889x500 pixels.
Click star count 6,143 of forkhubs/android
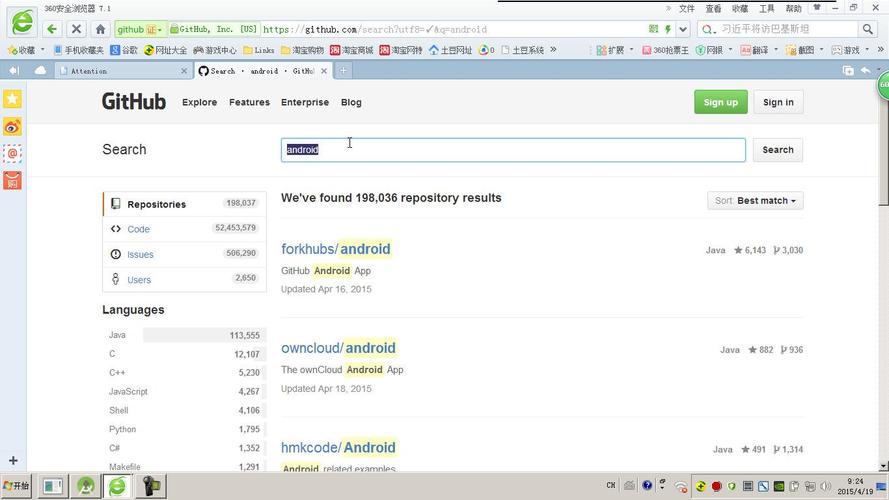[x=750, y=250]
